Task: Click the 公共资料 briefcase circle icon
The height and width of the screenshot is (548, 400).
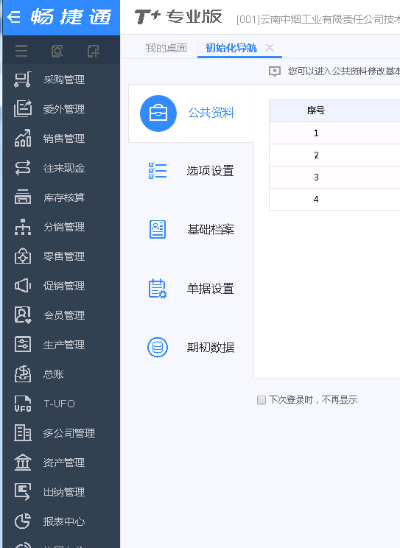Action: (158, 113)
